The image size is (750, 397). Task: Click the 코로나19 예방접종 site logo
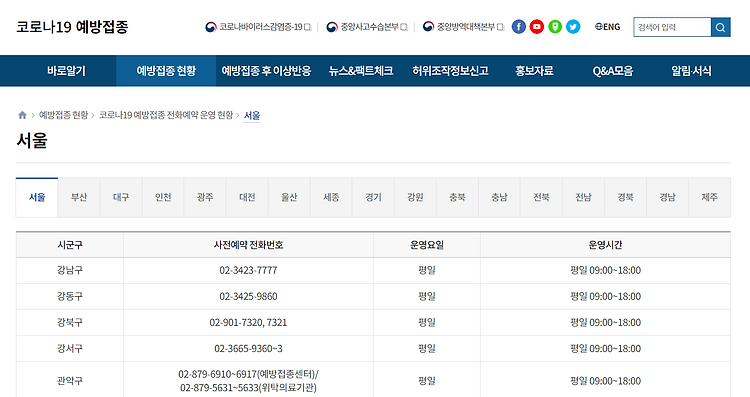(72, 27)
